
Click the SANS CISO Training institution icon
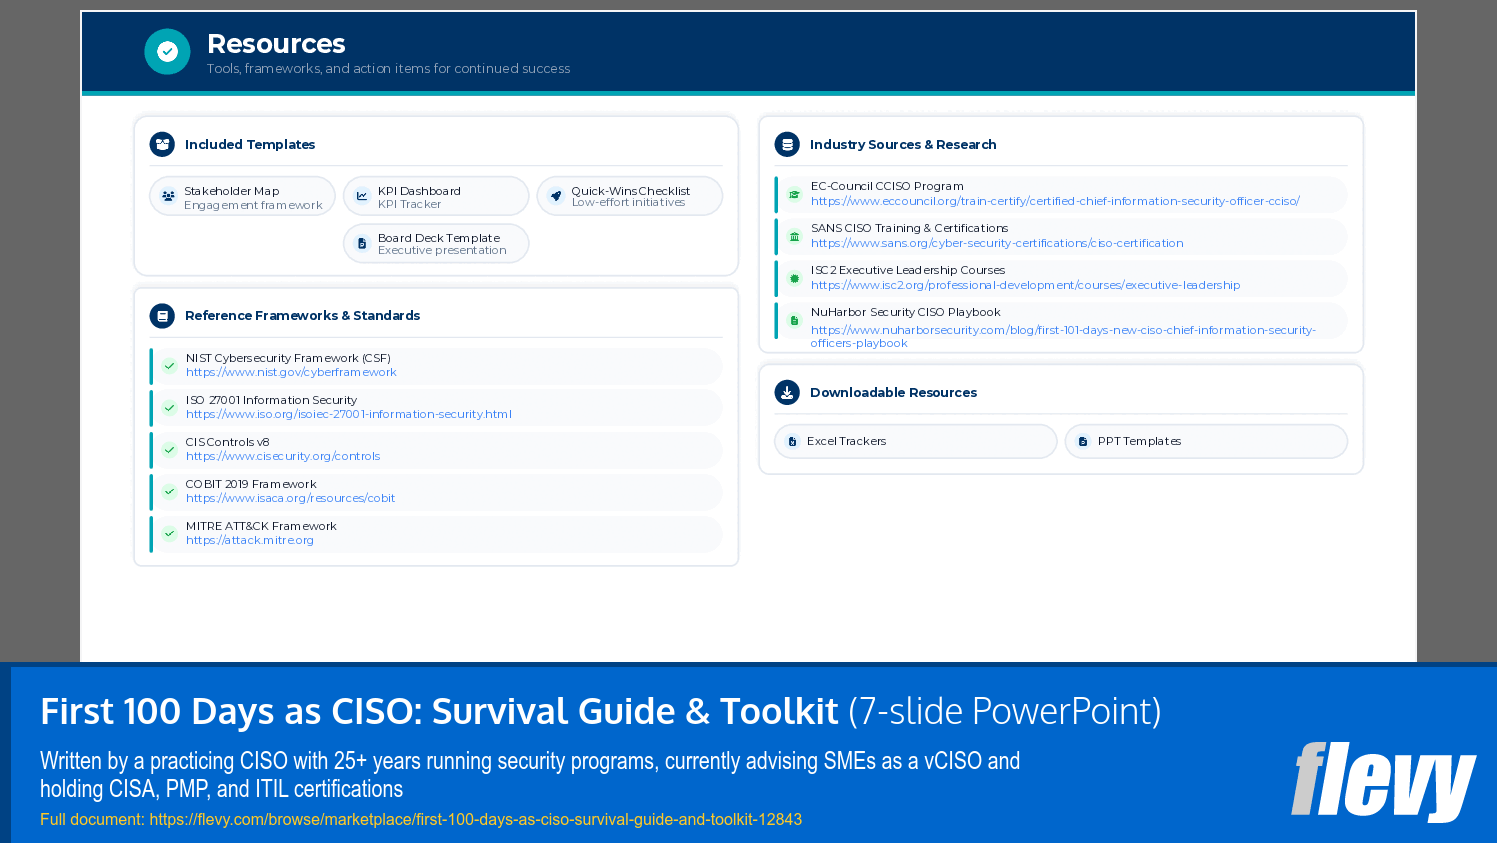click(794, 236)
